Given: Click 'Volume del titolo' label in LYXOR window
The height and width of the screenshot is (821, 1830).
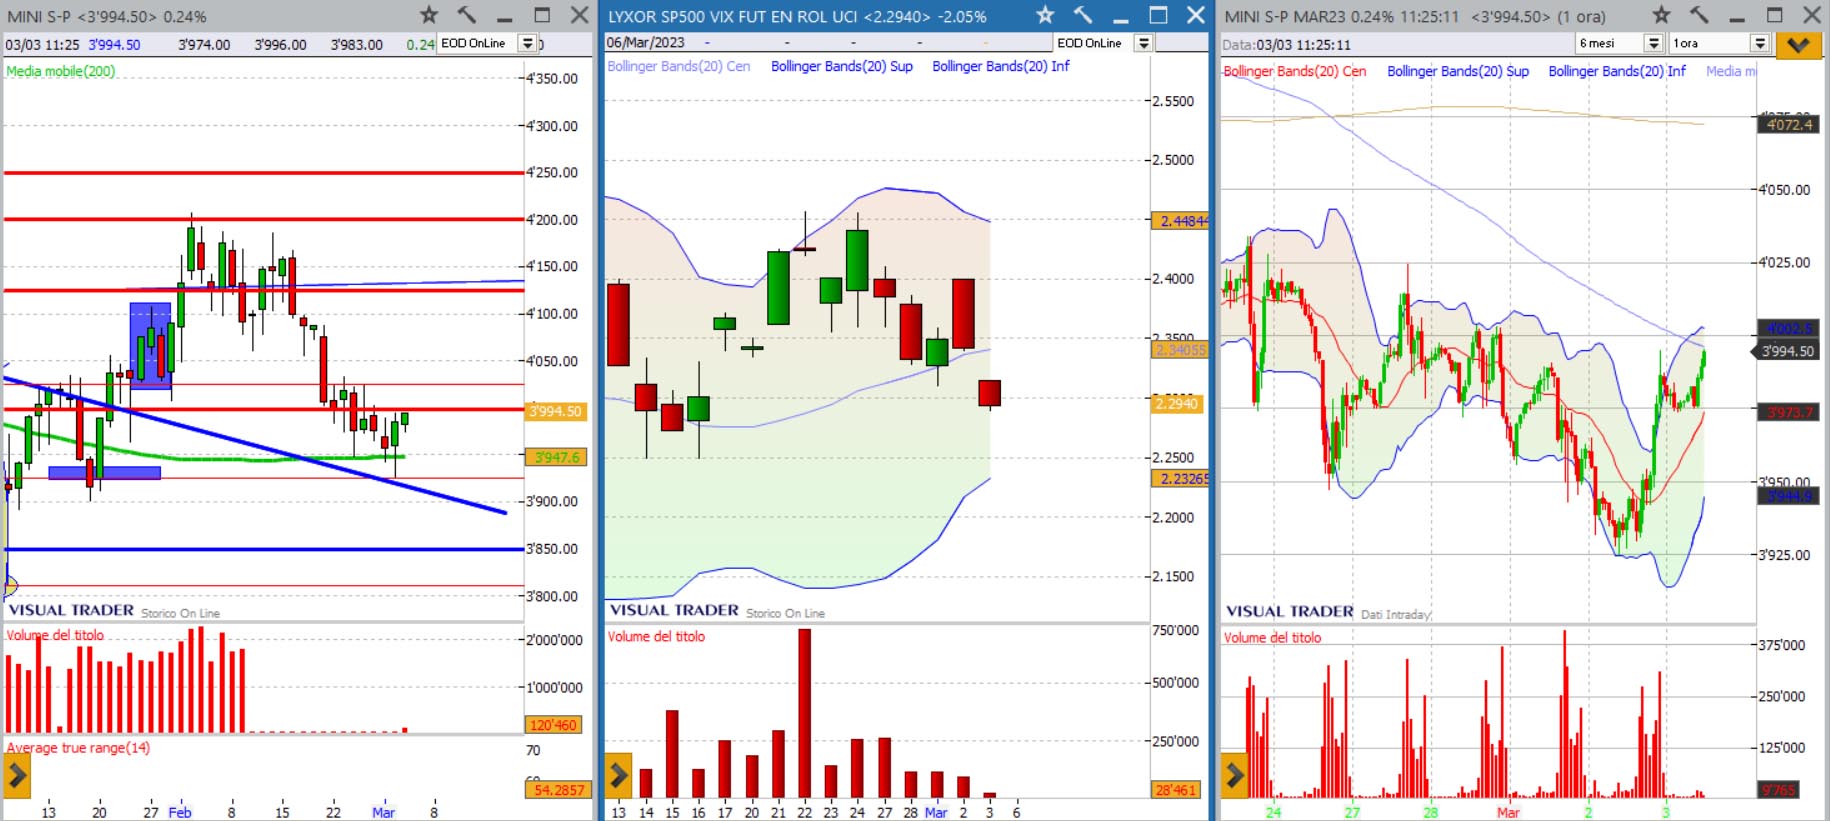Looking at the screenshot, I should click(x=656, y=636).
